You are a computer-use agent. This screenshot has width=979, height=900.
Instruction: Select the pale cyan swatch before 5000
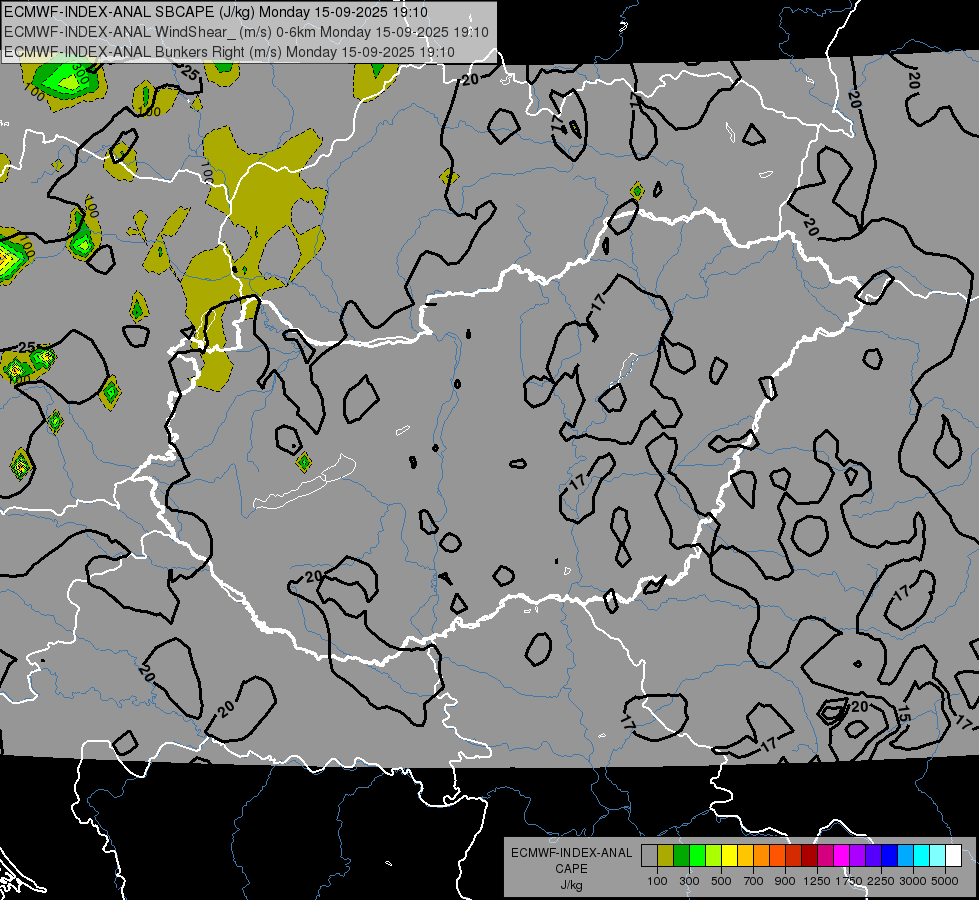(x=938, y=856)
